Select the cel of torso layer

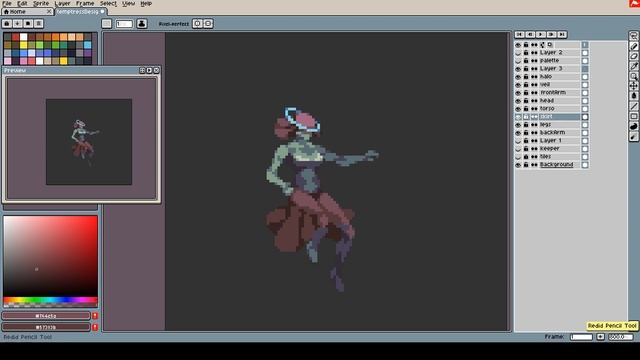585,109
